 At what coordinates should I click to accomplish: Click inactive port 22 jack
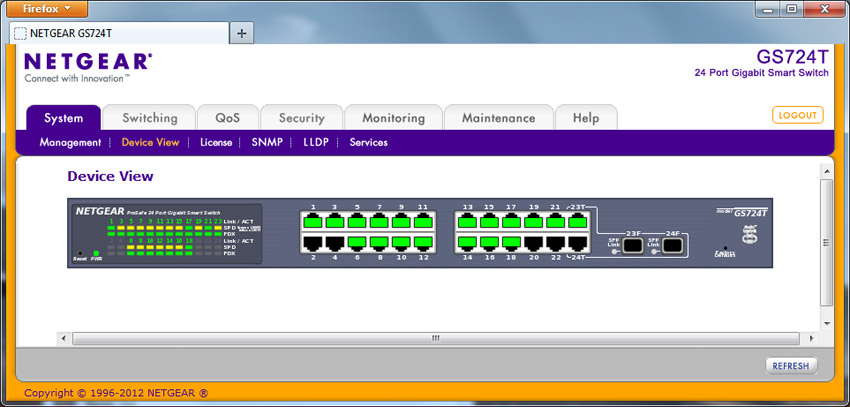click(556, 243)
